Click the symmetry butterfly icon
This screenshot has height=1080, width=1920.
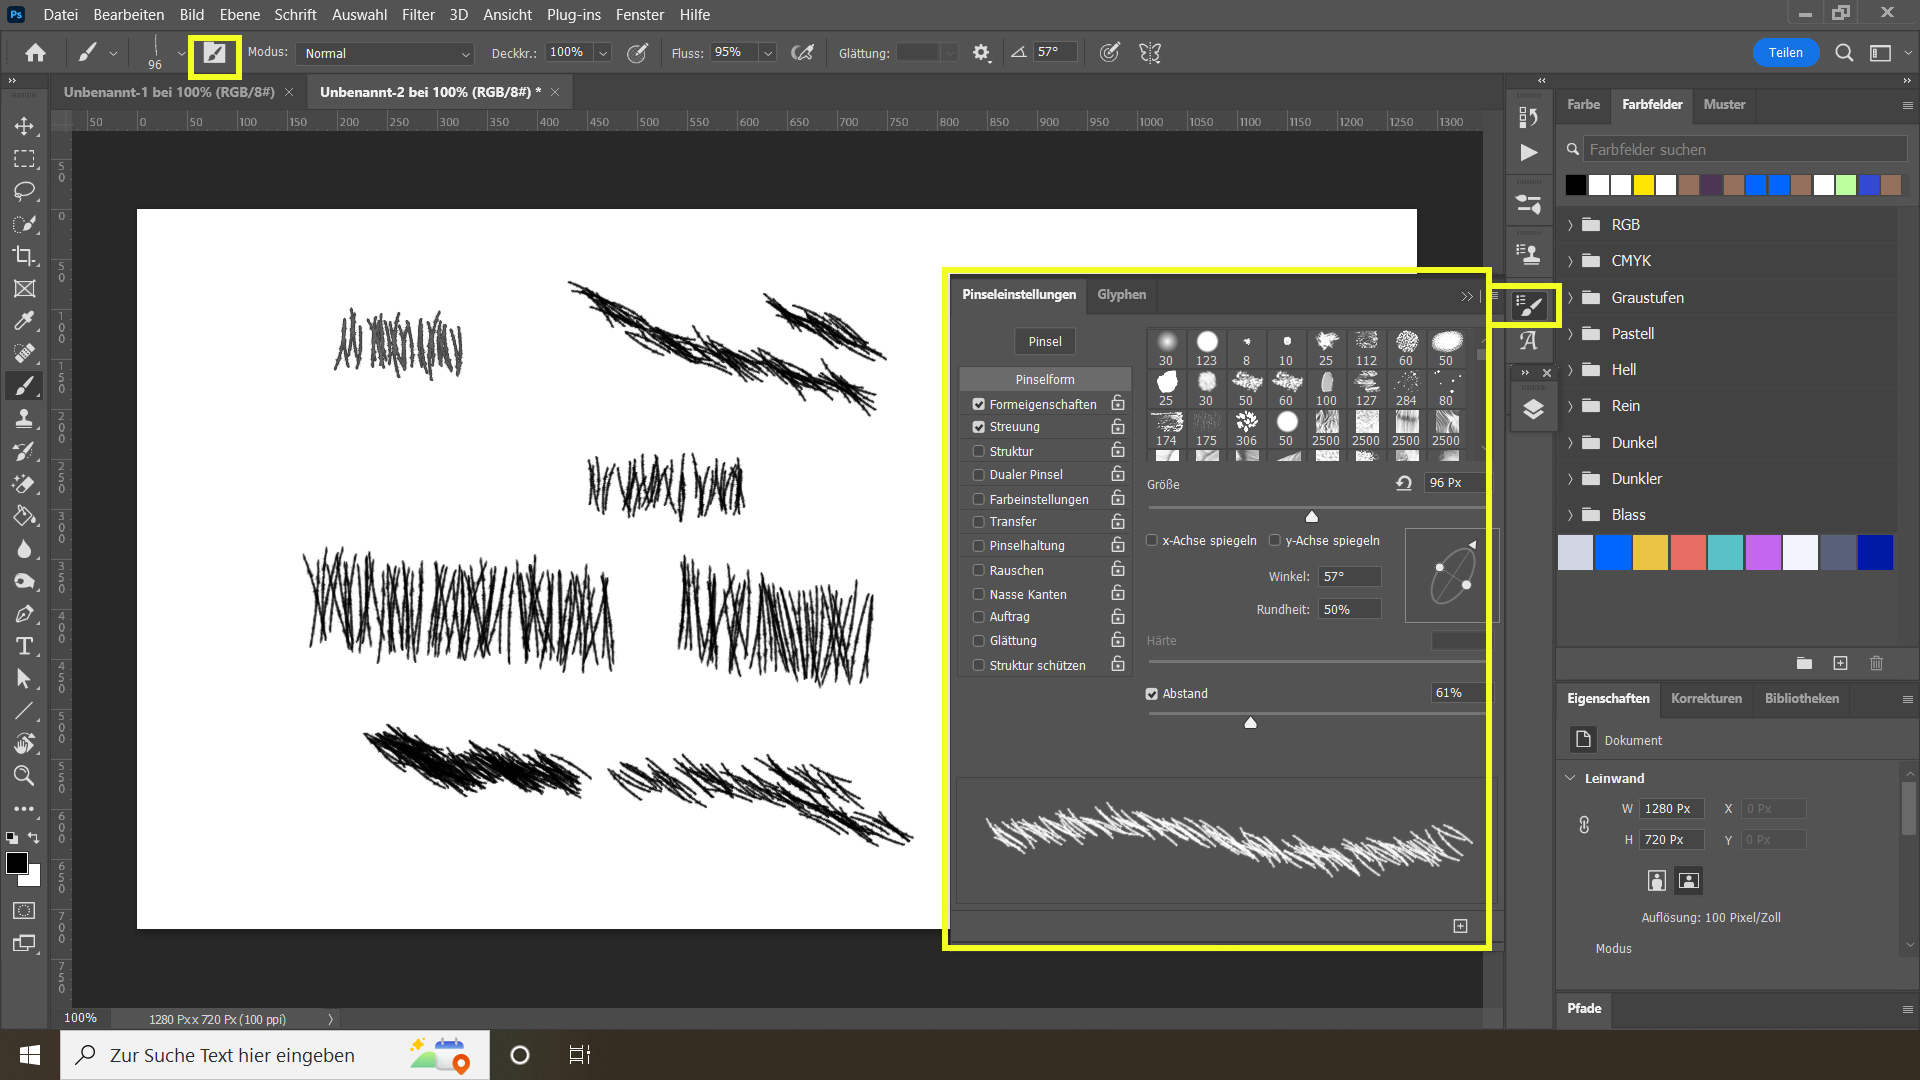click(x=1150, y=53)
